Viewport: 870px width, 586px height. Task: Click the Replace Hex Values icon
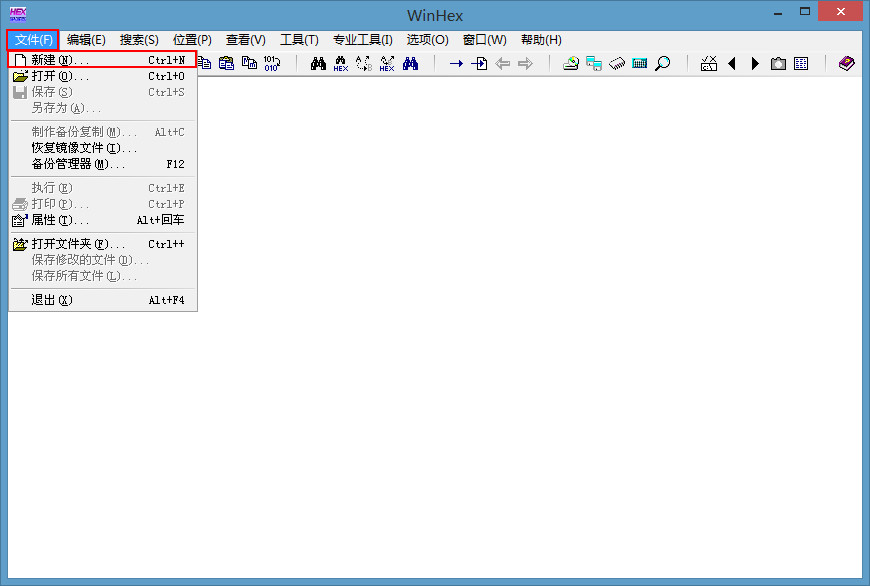(387, 63)
